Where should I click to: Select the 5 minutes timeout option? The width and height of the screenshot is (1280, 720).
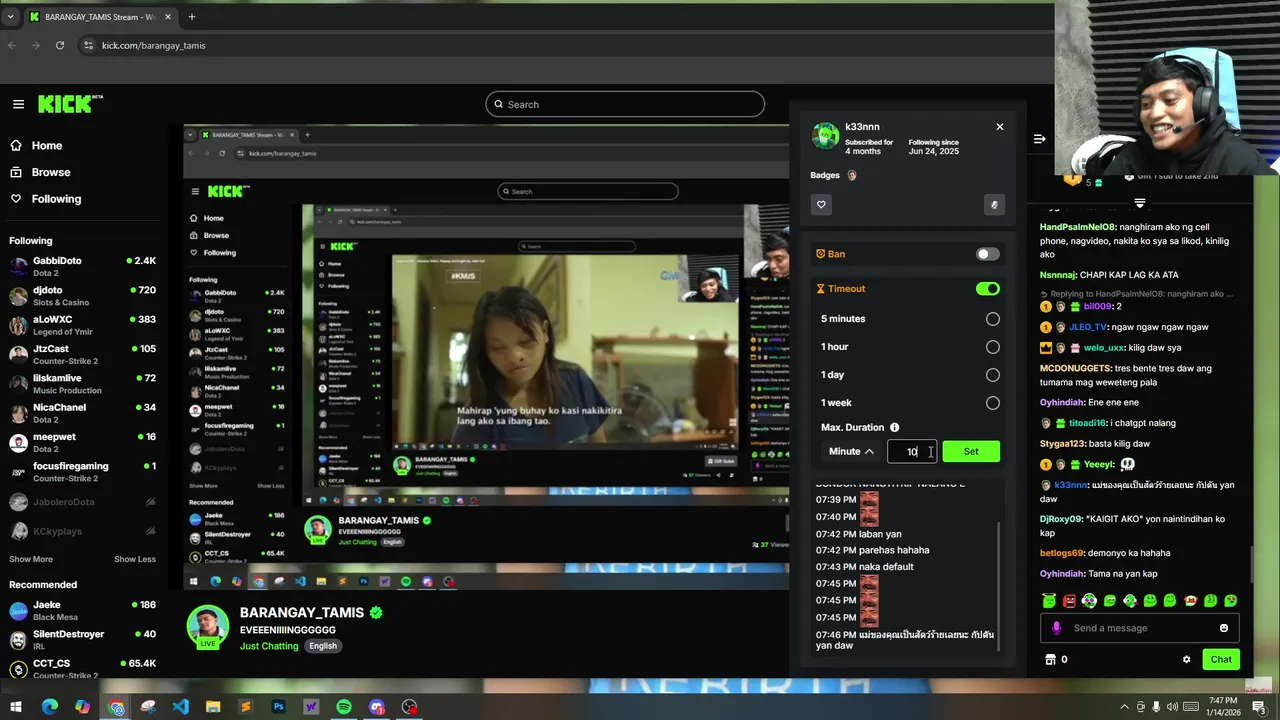993,319
